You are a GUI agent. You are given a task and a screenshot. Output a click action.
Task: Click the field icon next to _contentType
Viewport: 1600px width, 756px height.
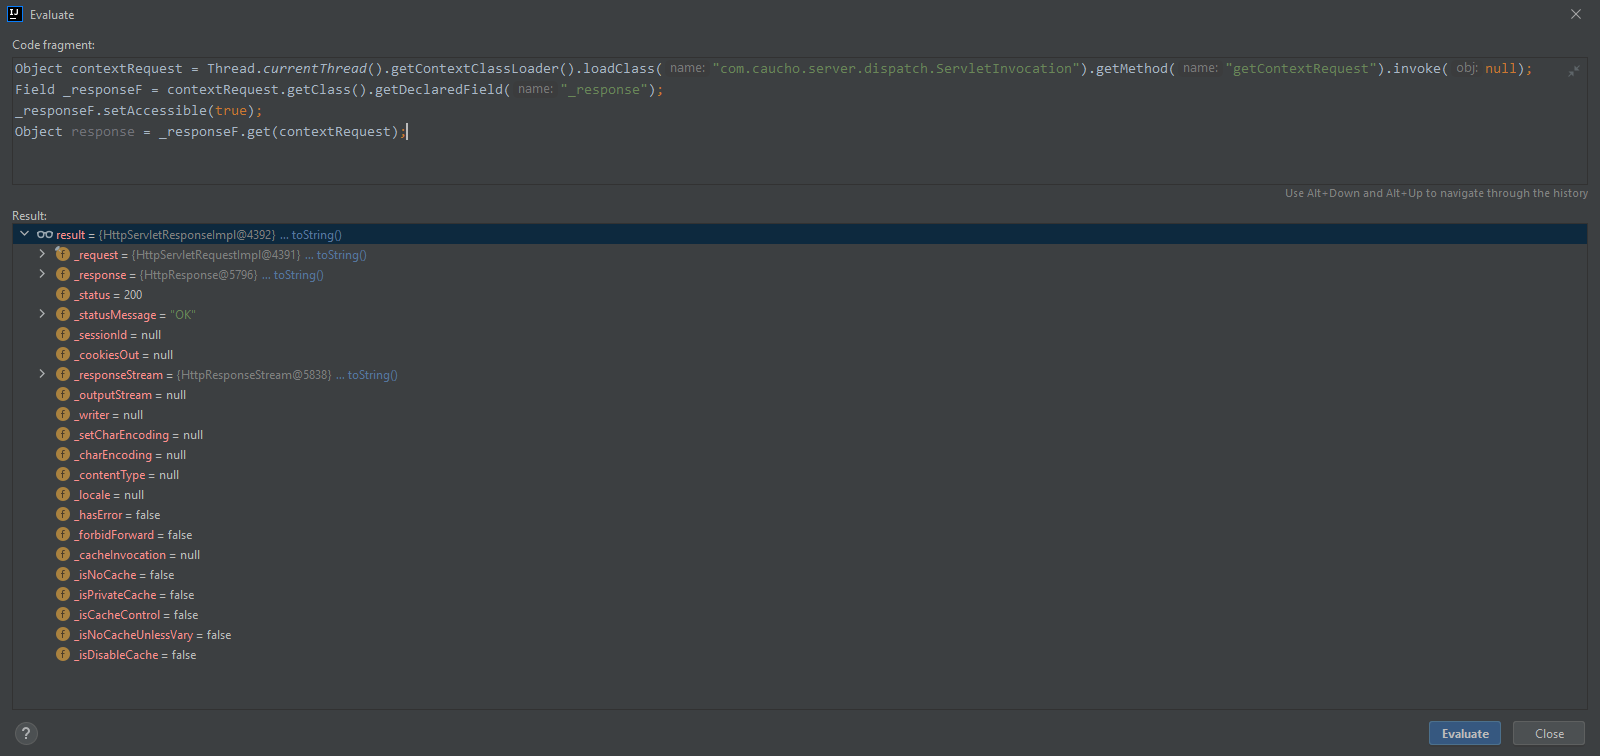(63, 474)
